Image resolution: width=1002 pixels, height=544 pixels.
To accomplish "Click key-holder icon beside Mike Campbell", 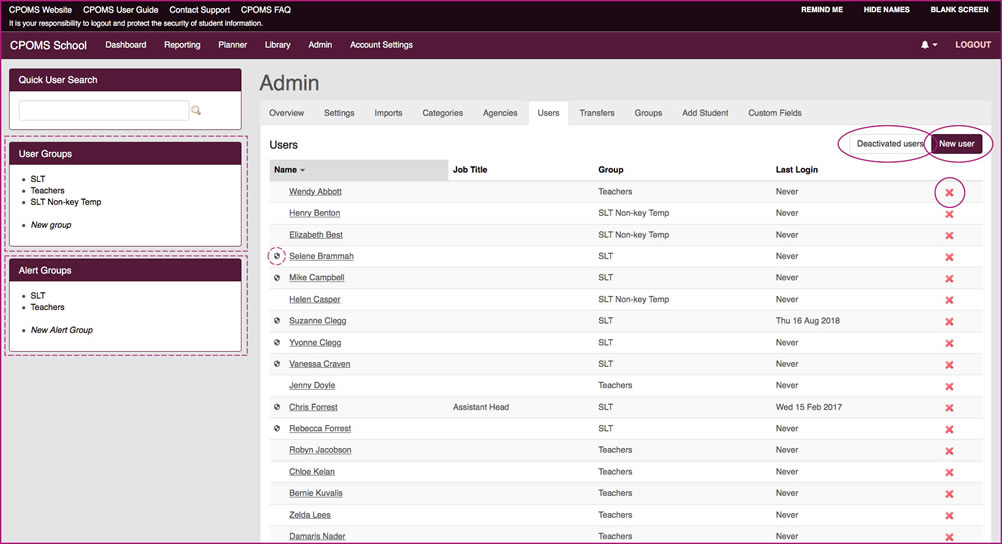I will 277,277.
